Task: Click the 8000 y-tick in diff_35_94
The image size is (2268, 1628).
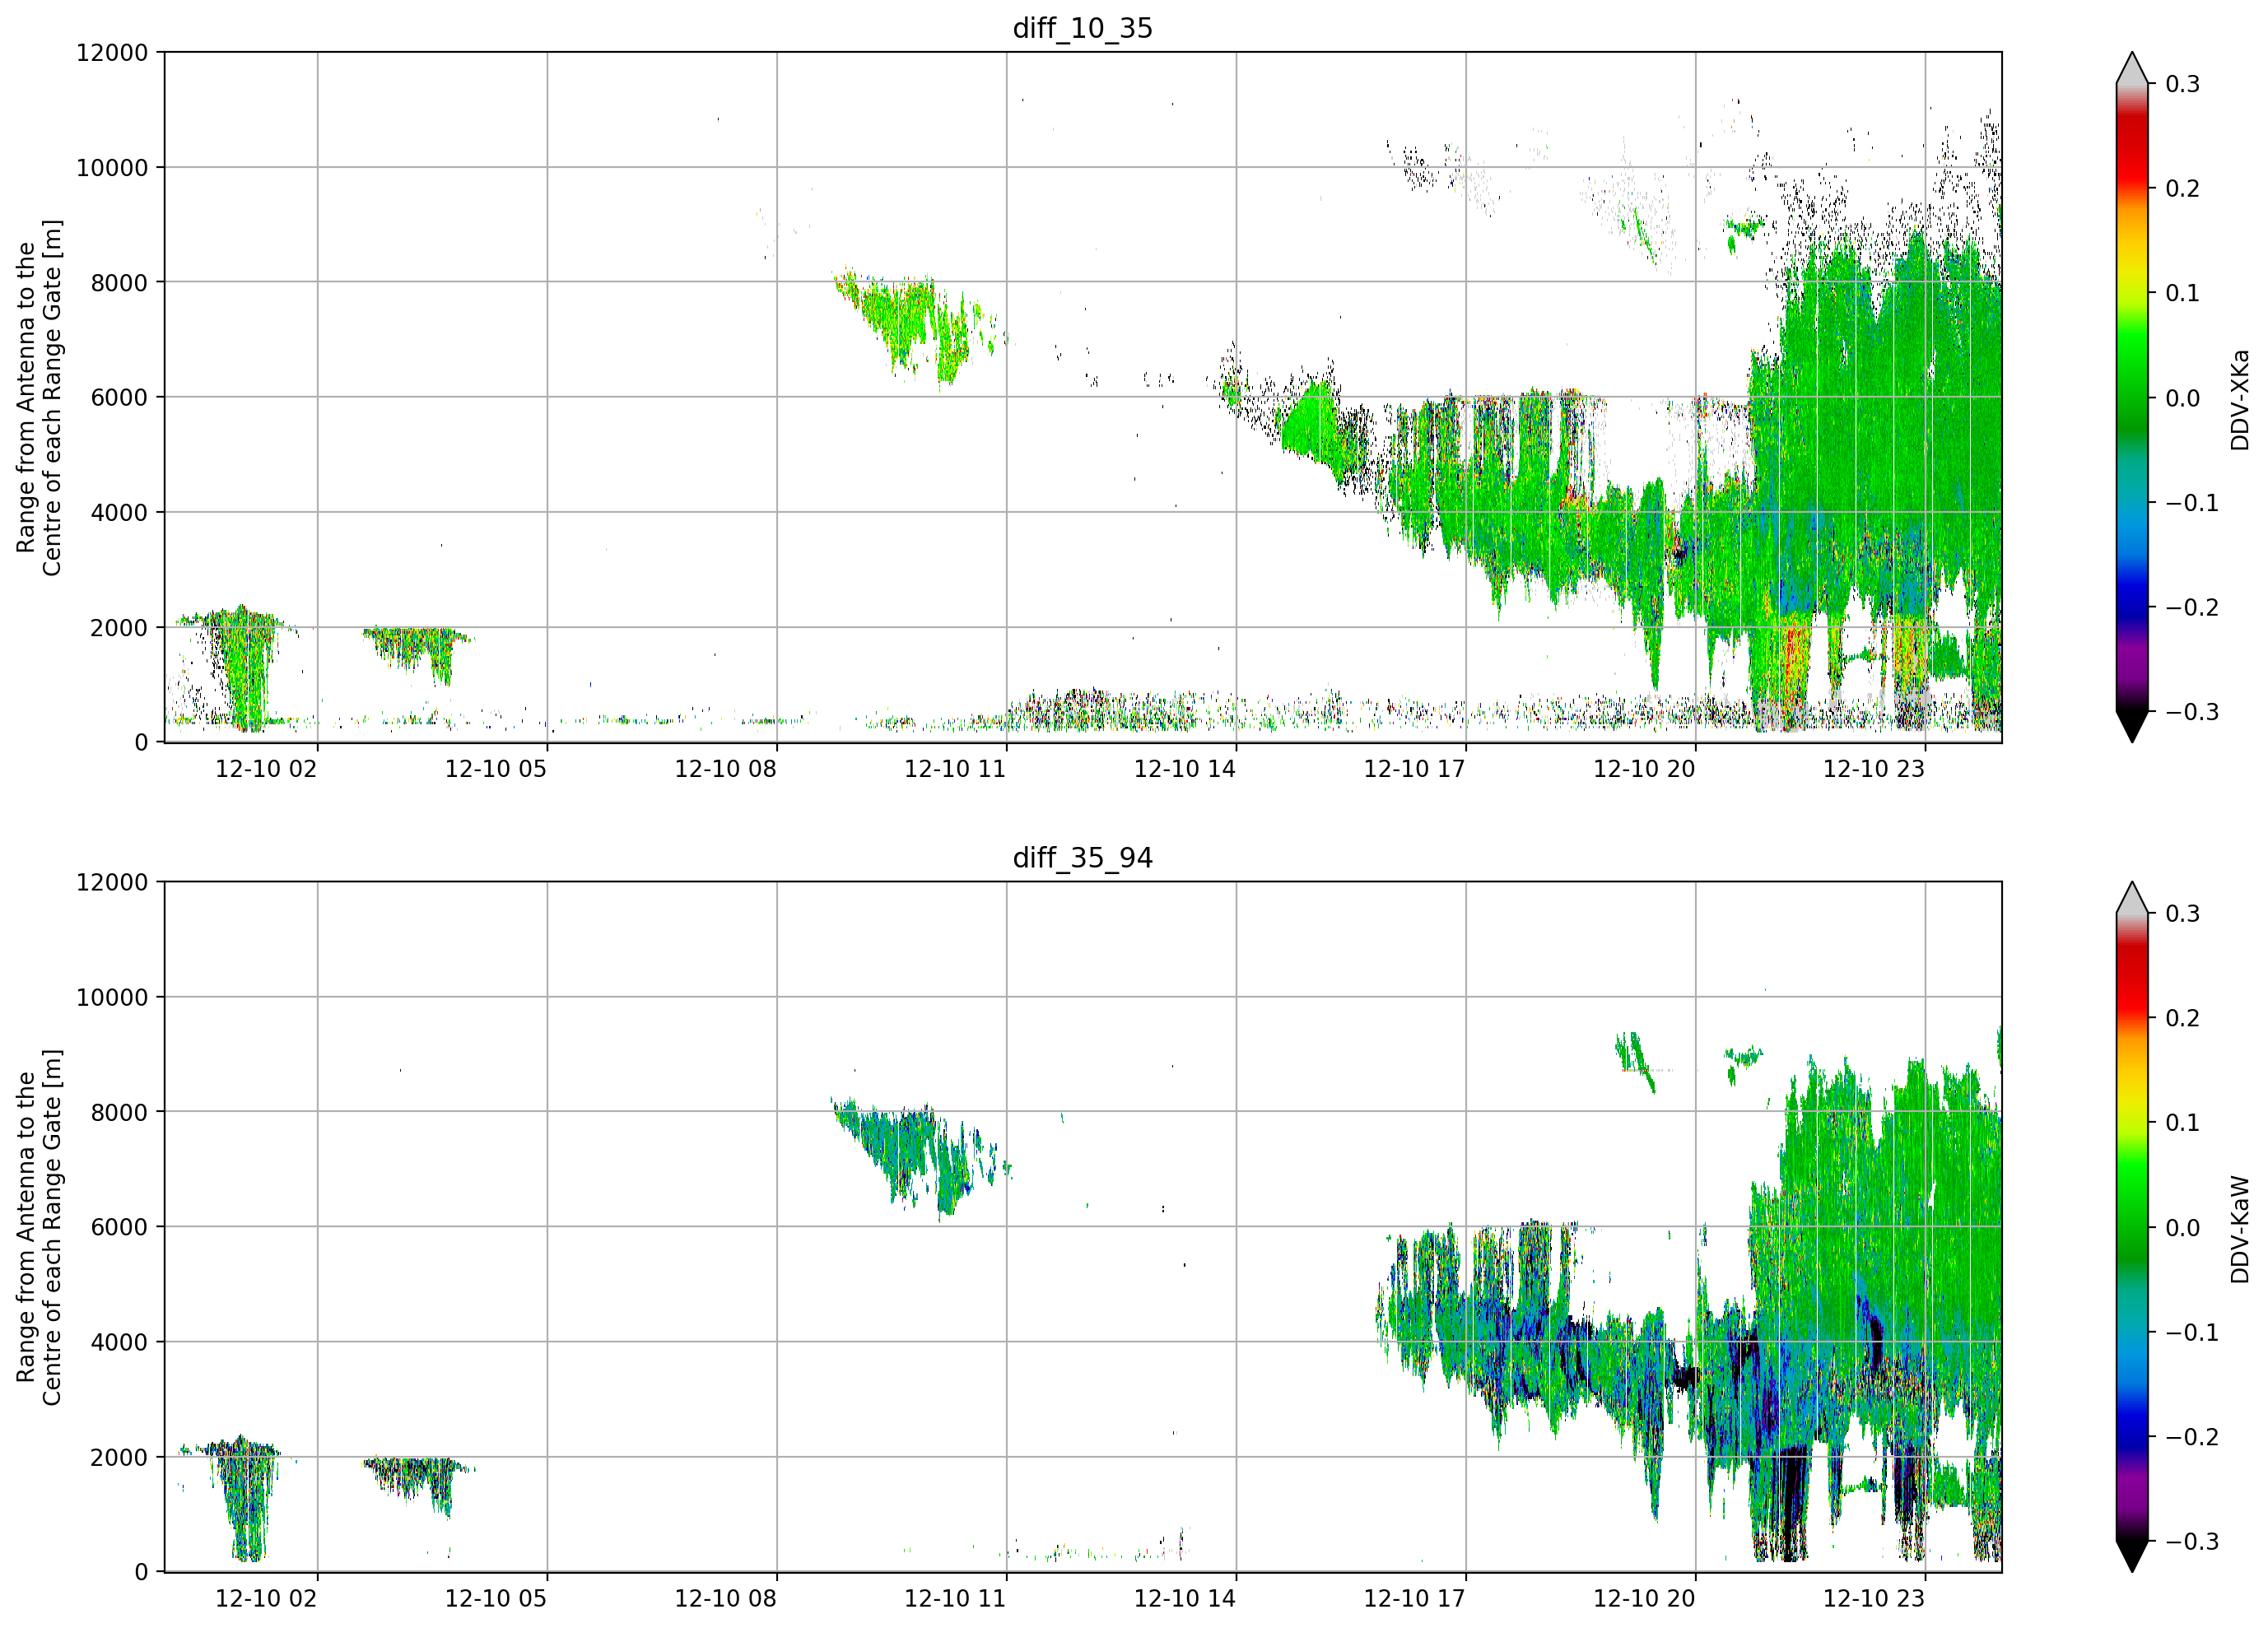Action: [119, 1112]
